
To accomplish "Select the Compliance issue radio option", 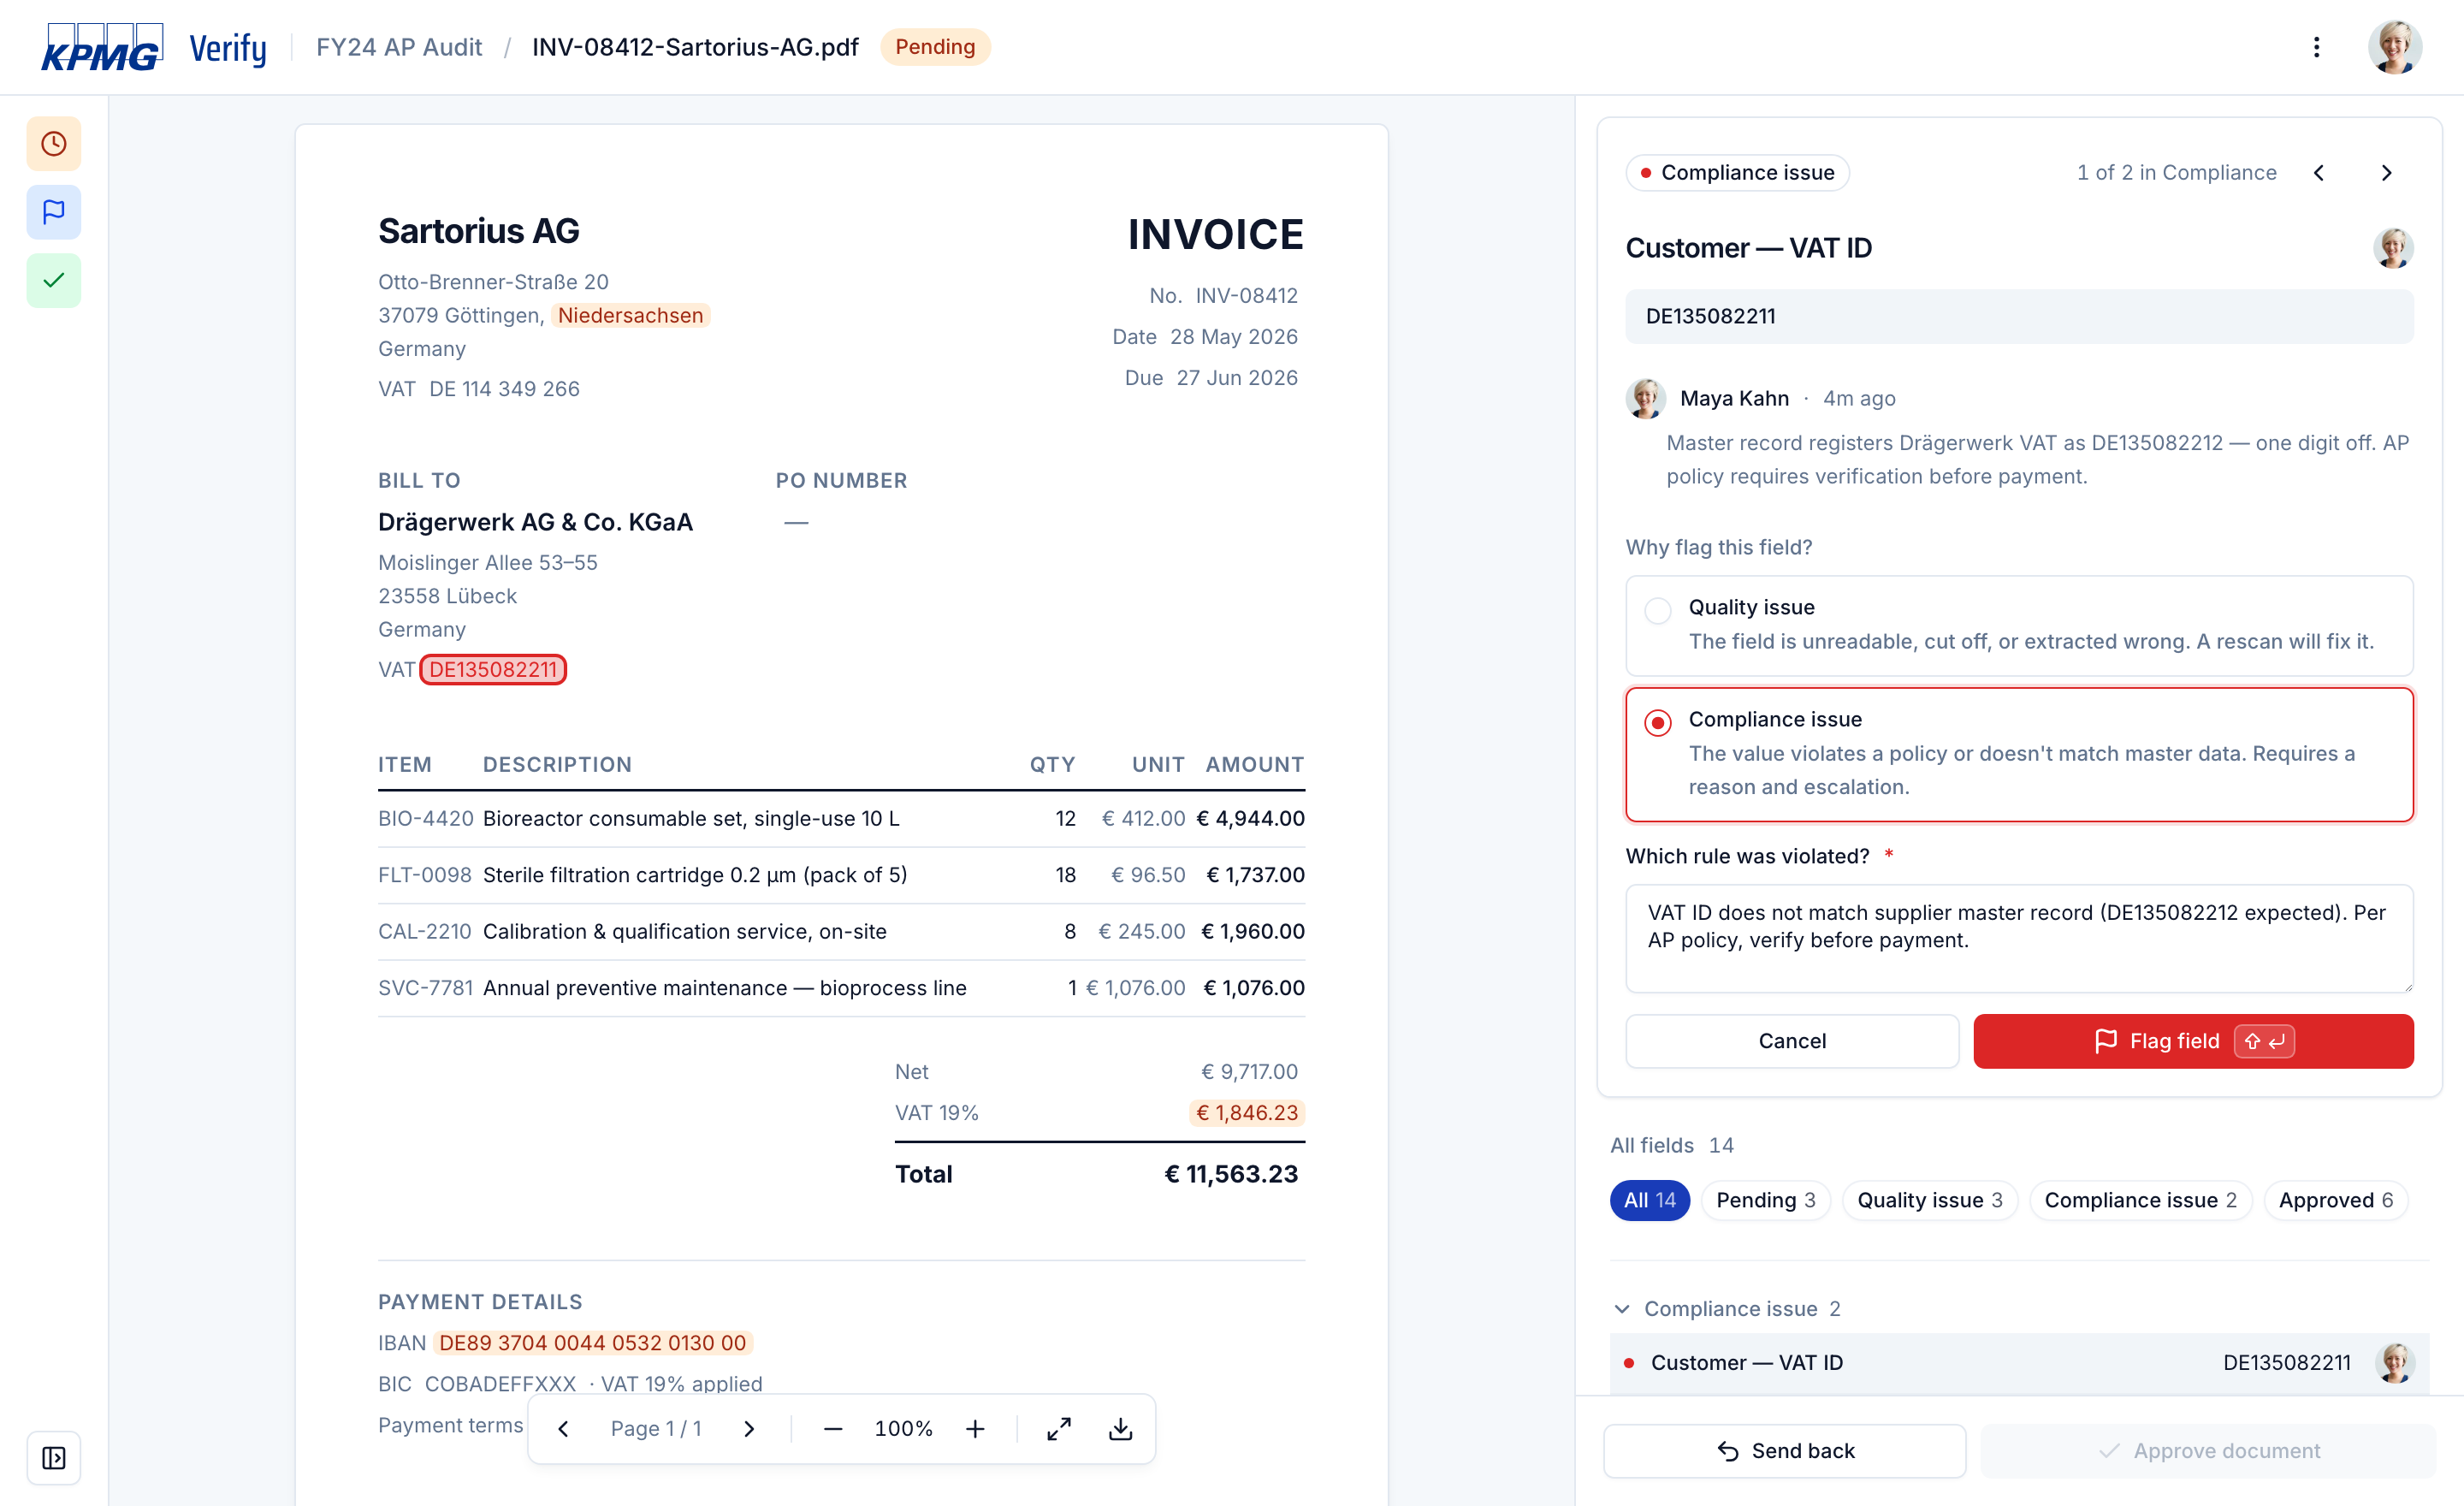I will tap(1658, 722).
